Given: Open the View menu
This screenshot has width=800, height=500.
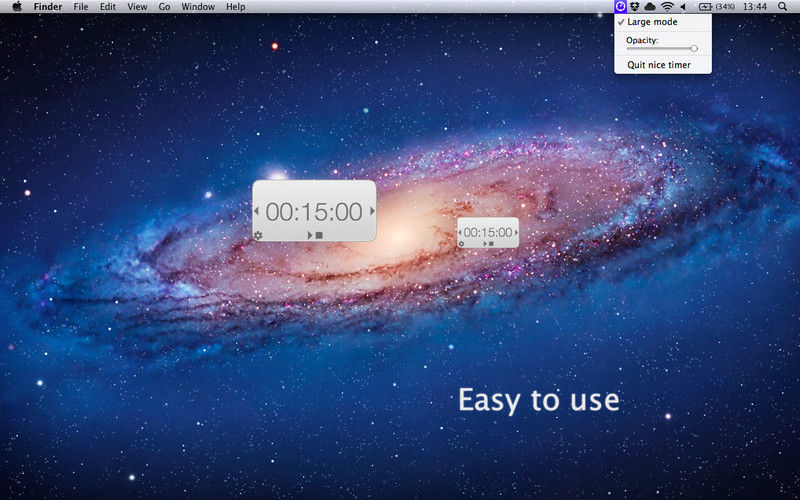Looking at the screenshot, I should coord(137,7).
